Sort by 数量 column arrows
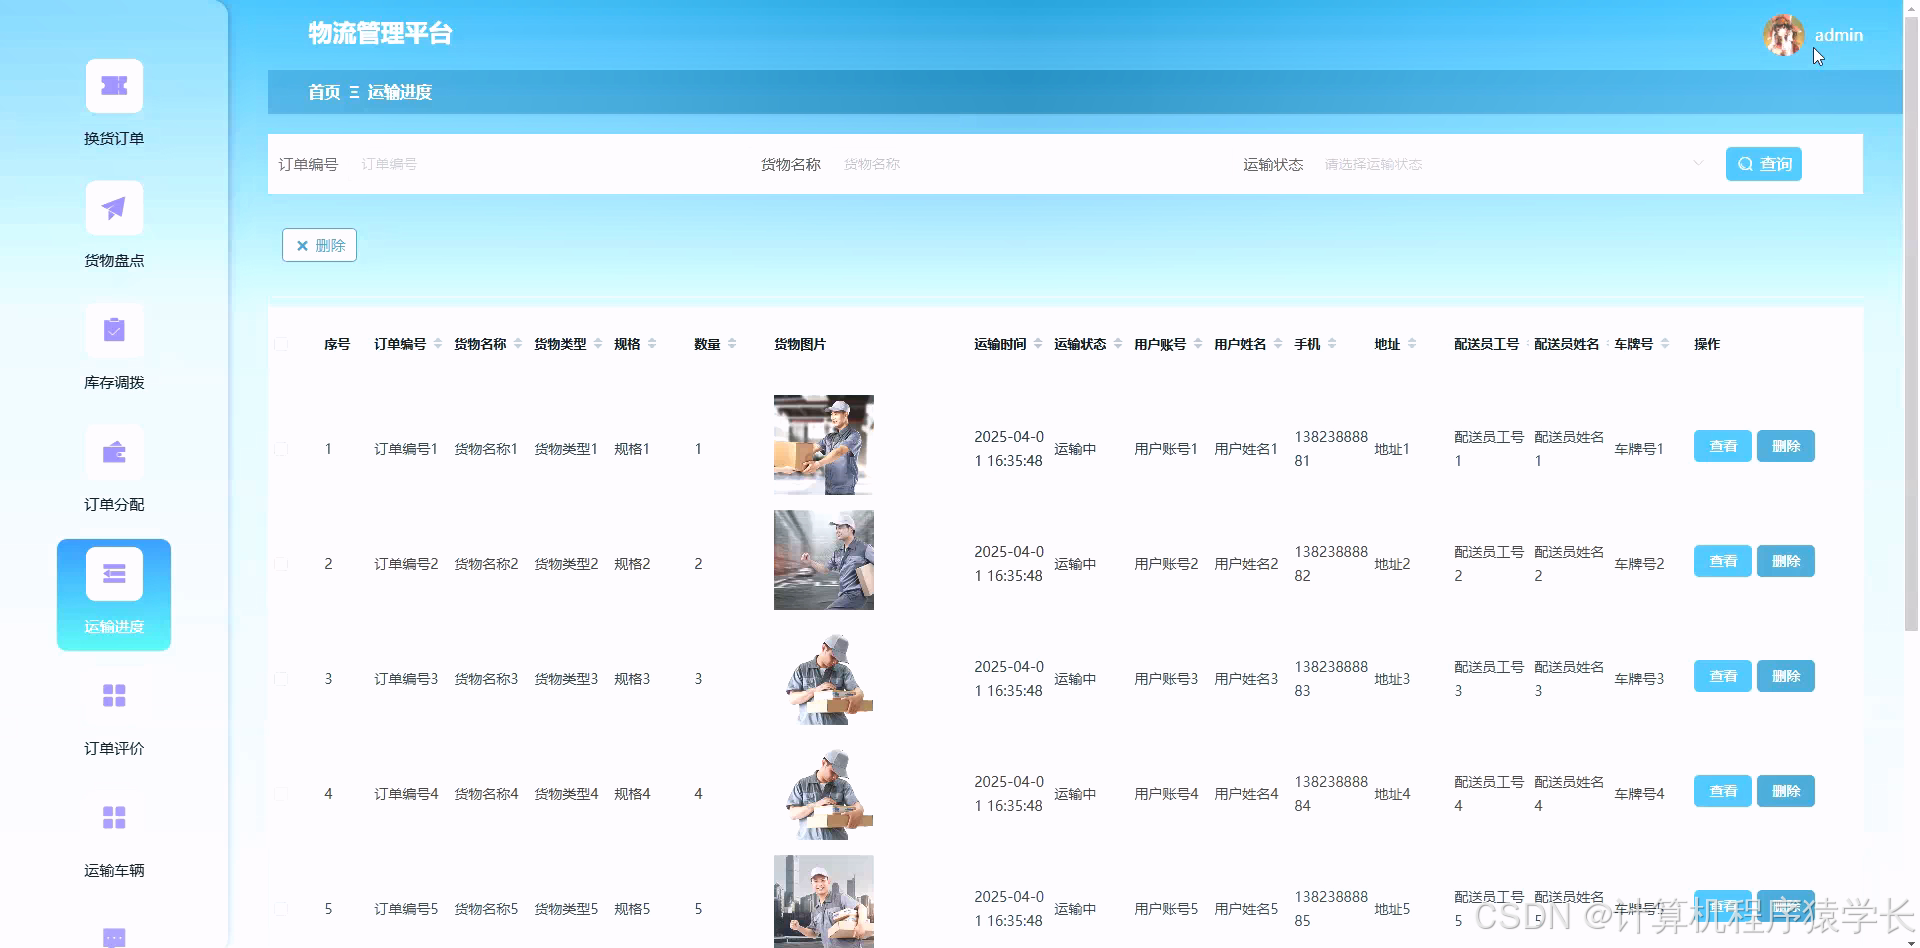The image size is (1920, 948). click(x=731, y=344)
